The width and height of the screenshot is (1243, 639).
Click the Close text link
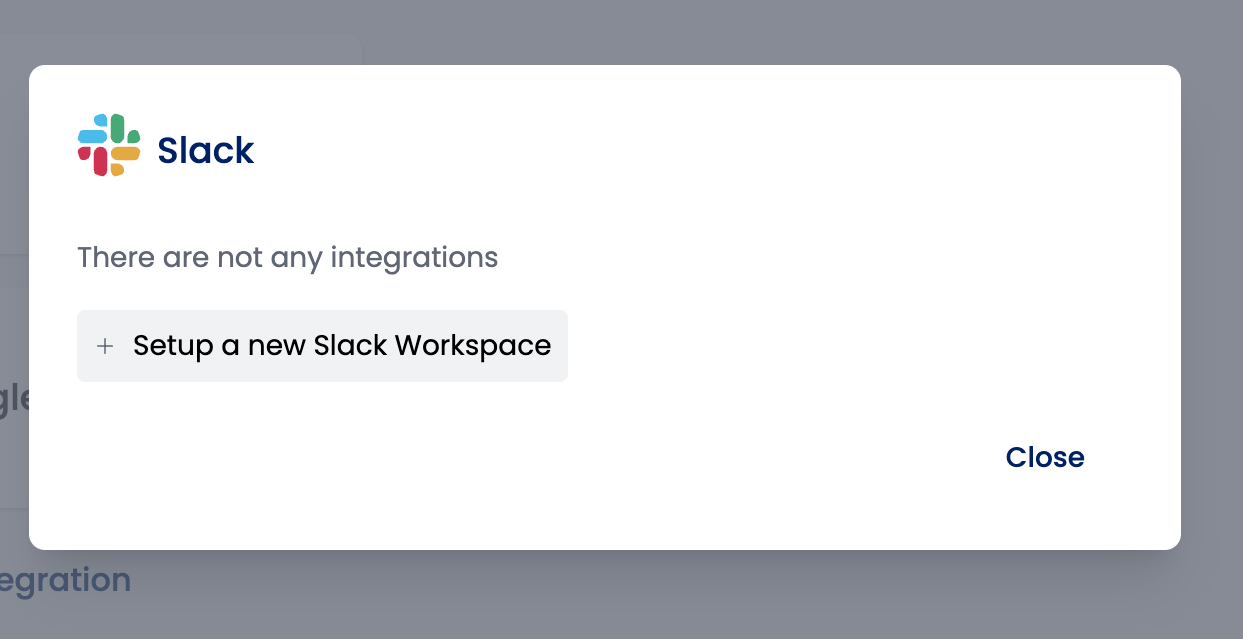(1044, 457)
